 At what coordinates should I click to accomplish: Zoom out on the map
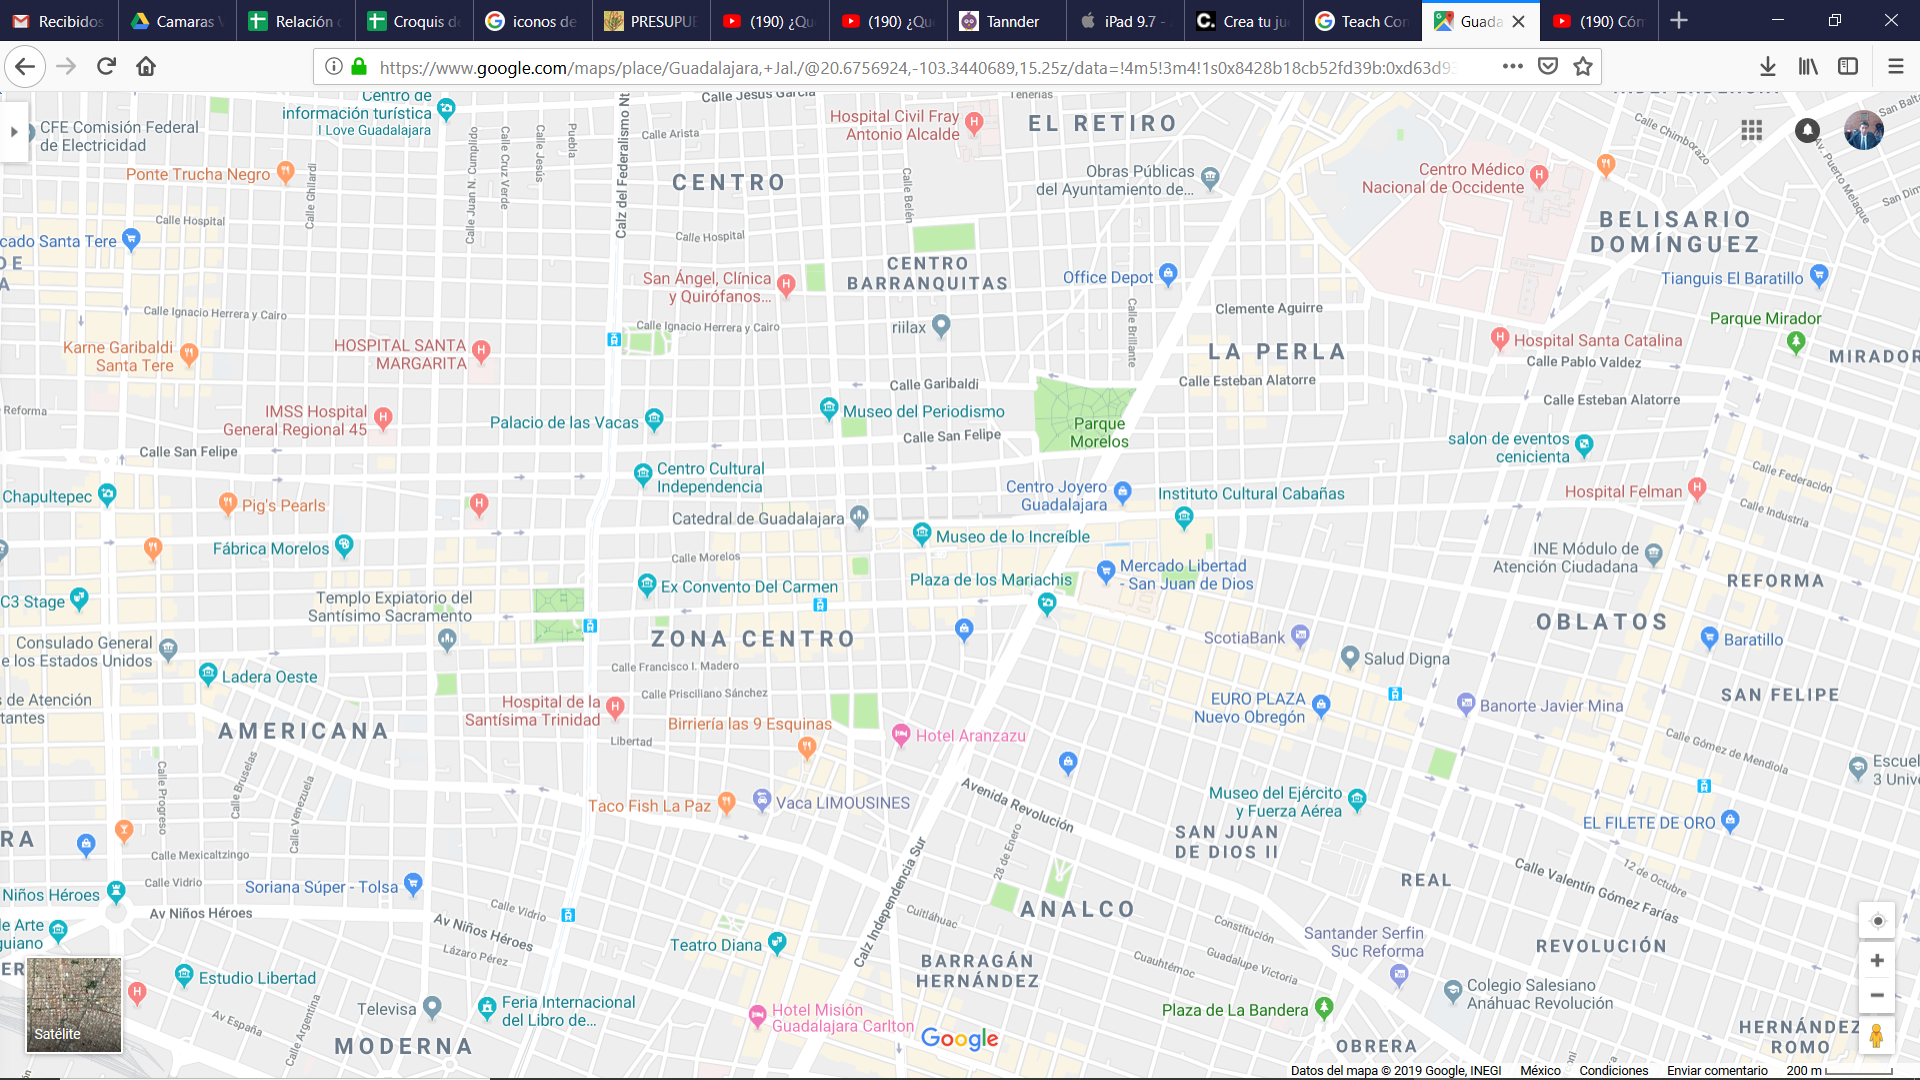[1877, 996]
